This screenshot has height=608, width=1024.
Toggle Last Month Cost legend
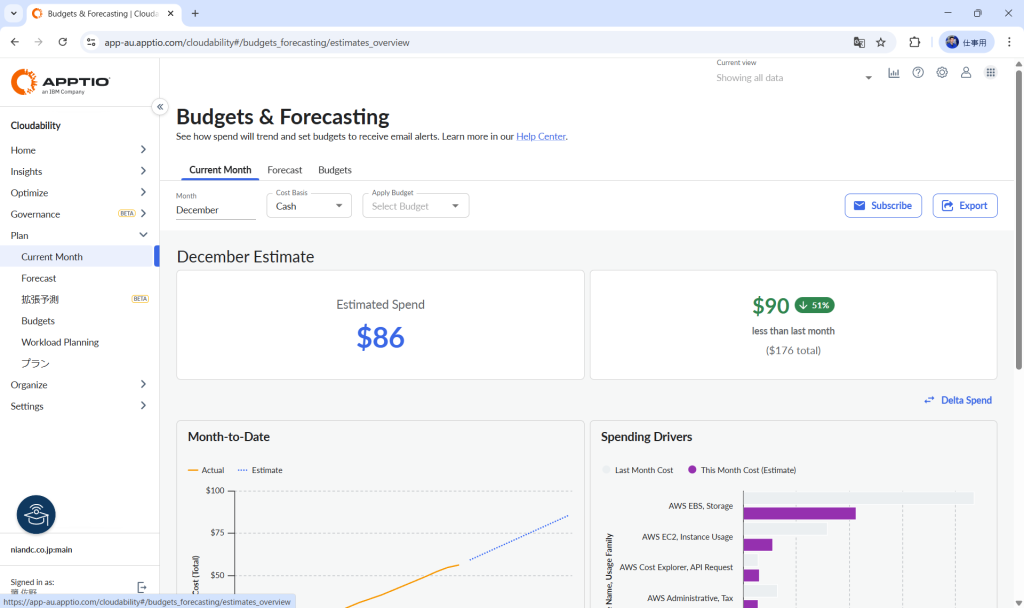[x=637, y=470]
